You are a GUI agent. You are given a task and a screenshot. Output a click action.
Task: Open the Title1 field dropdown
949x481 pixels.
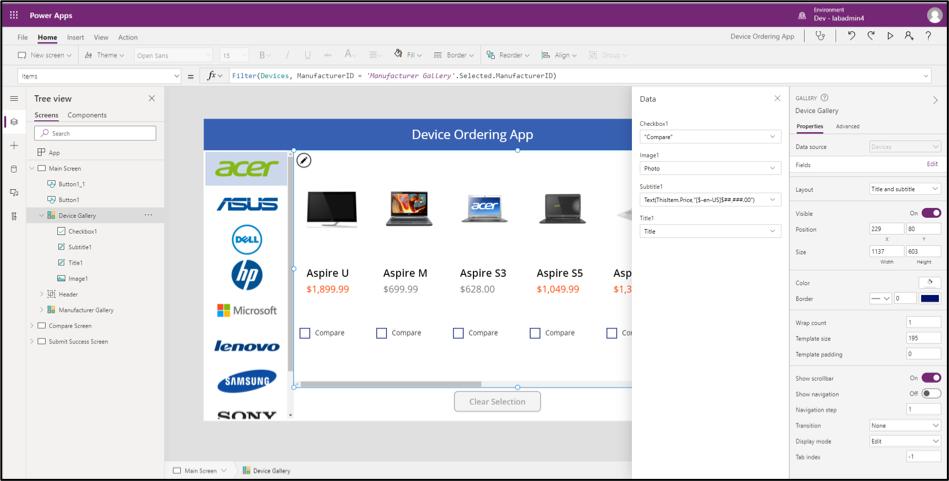(x=711, y=231)
